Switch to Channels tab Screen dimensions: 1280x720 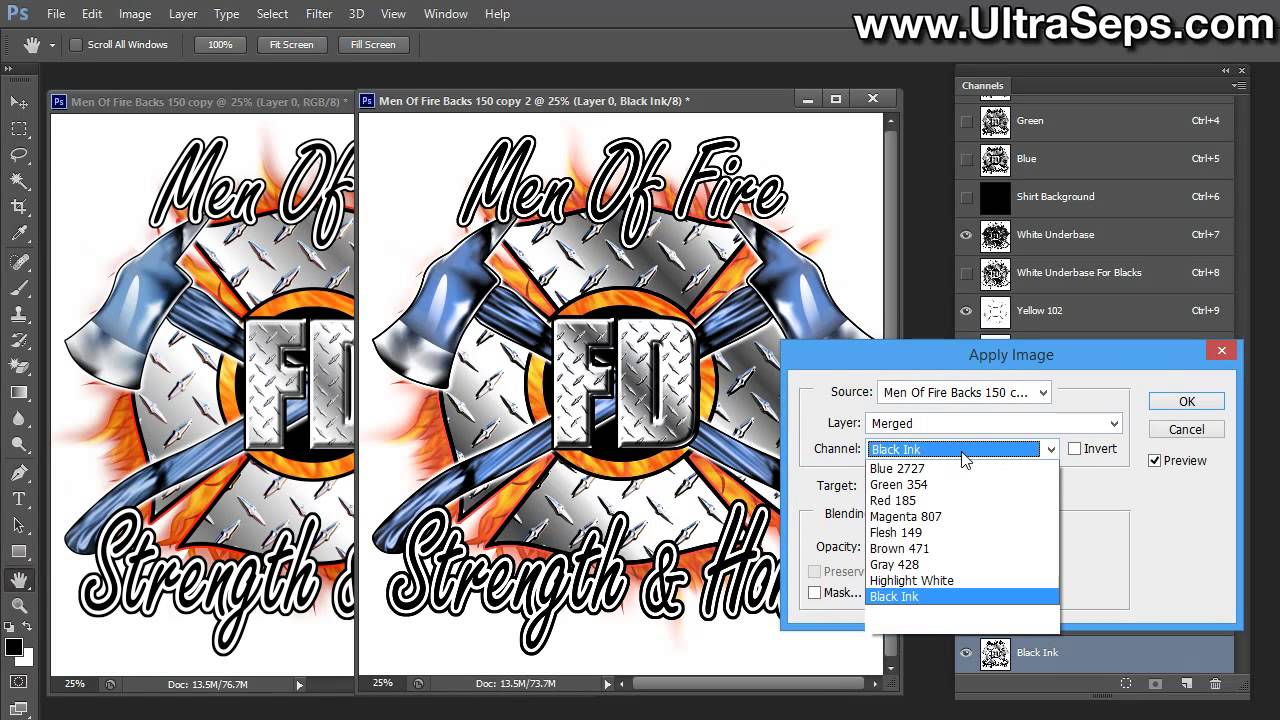pos(982,86)
